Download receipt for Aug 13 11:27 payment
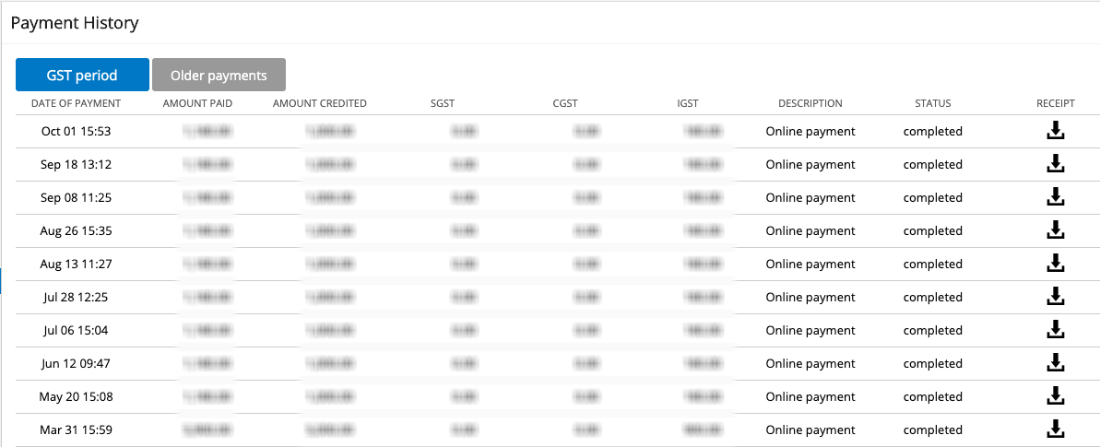Viewport: 1100px width, 447px height. tap(1055, 263)
